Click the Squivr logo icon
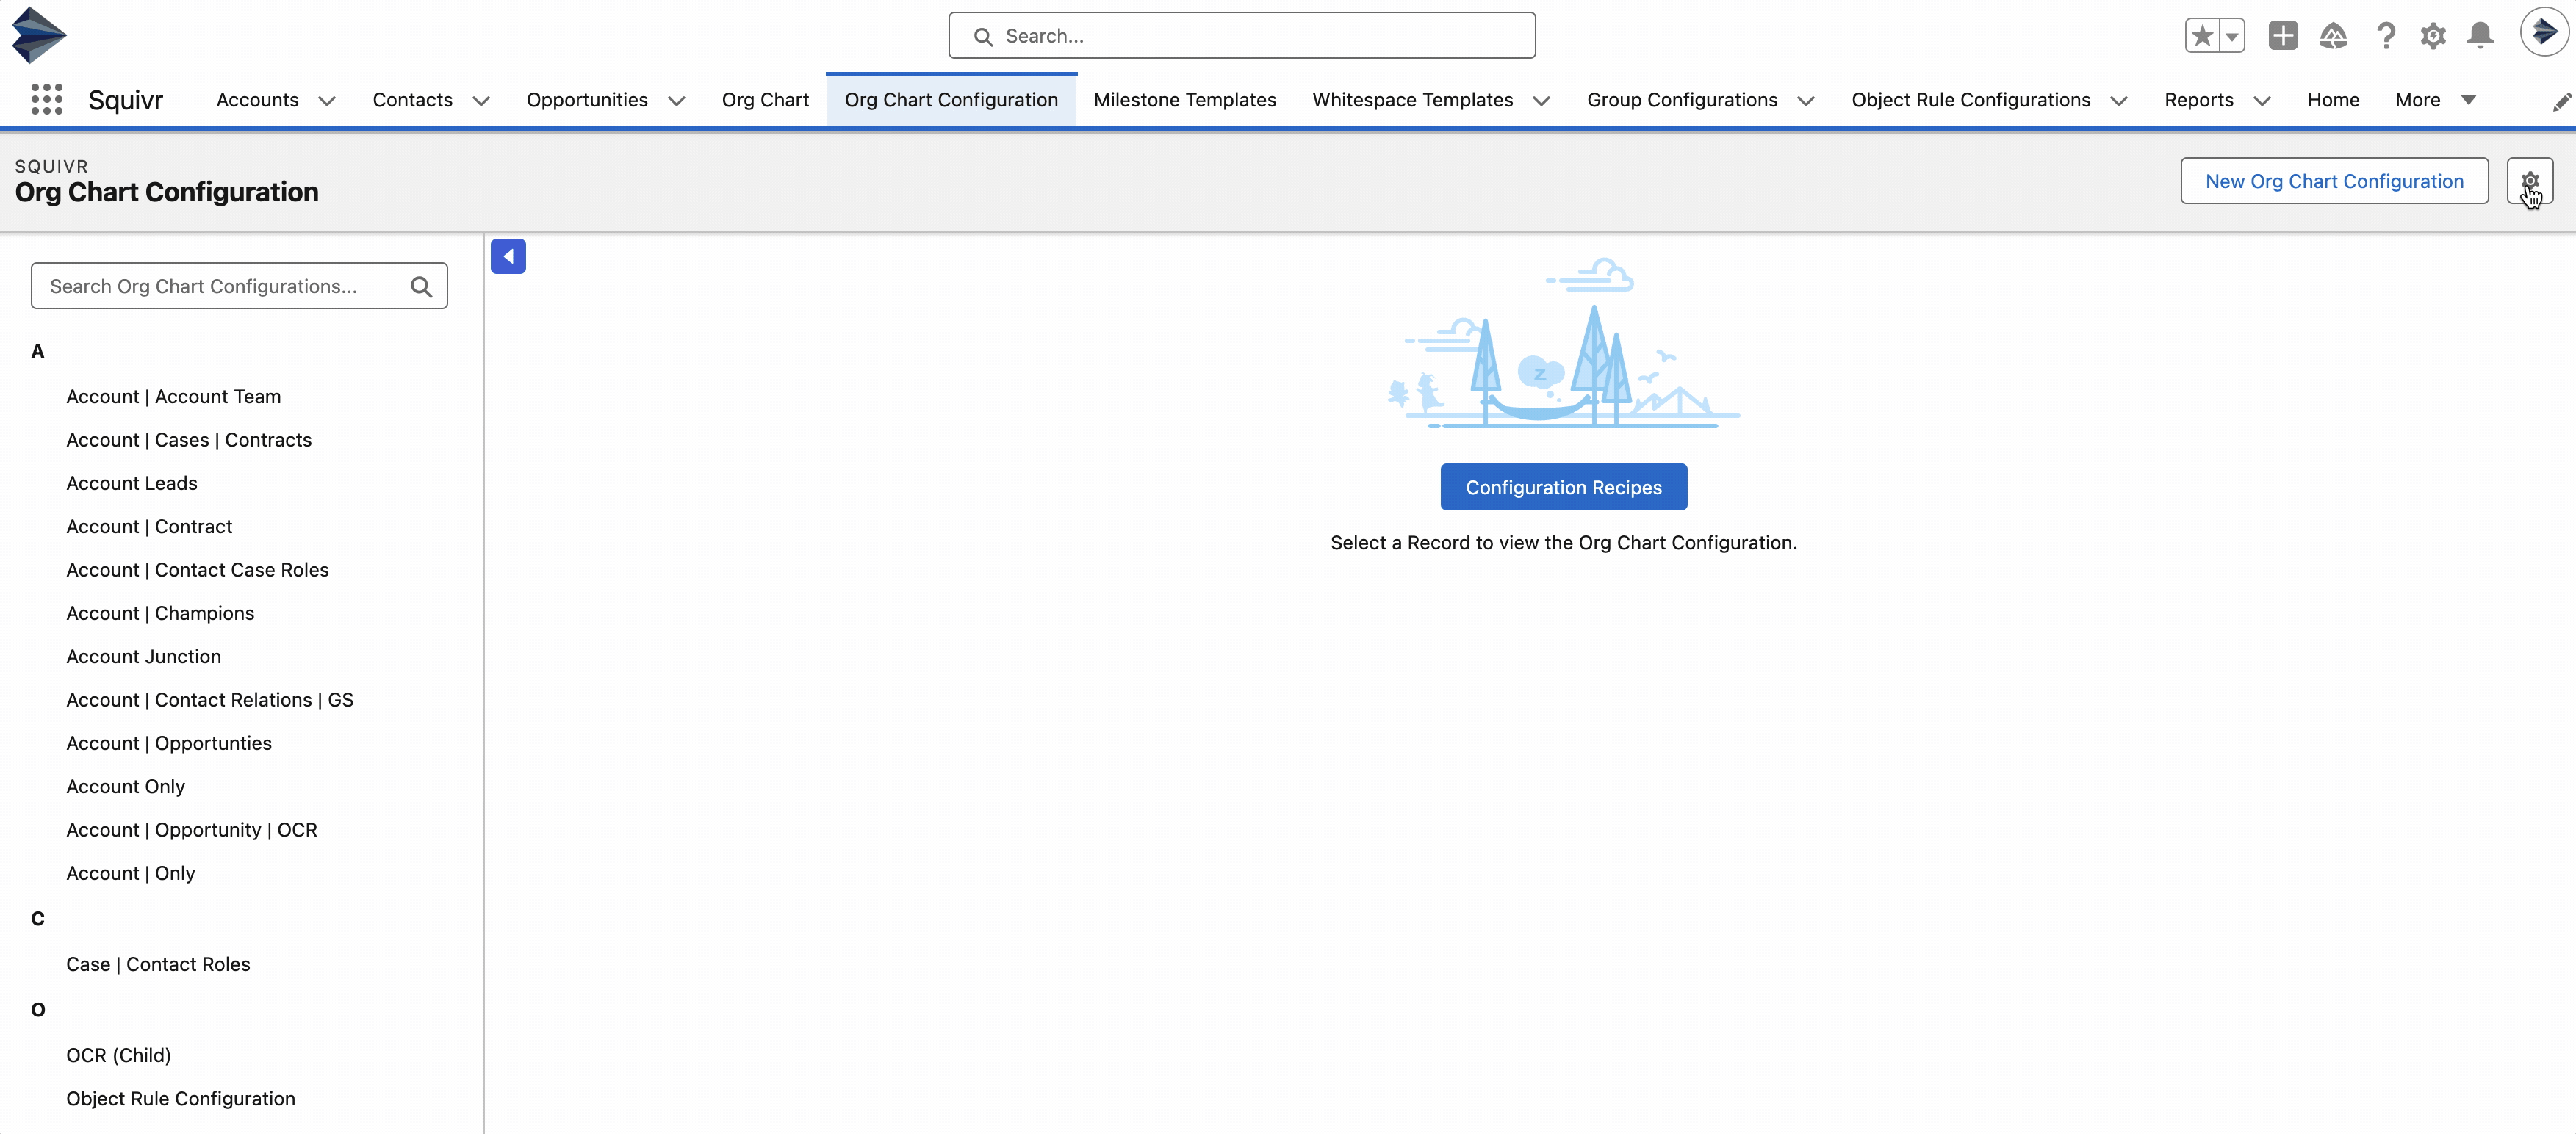This screenshot has width=2576, height=1134. 39,35
